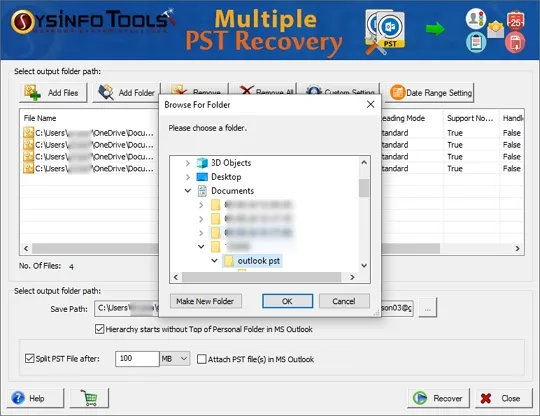540x416 pixels.
Task: Confirm folder selection with OK
Action: click(287, 301)
